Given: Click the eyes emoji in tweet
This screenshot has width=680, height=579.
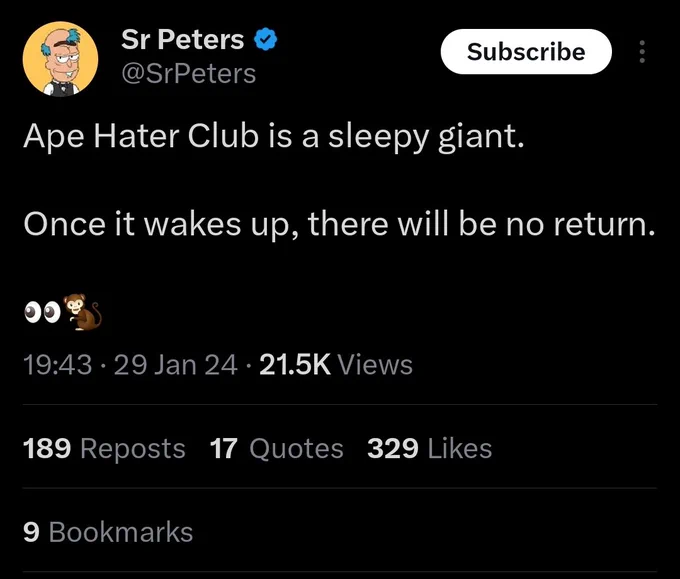Looking at the screenshot, I should point(42,313).
